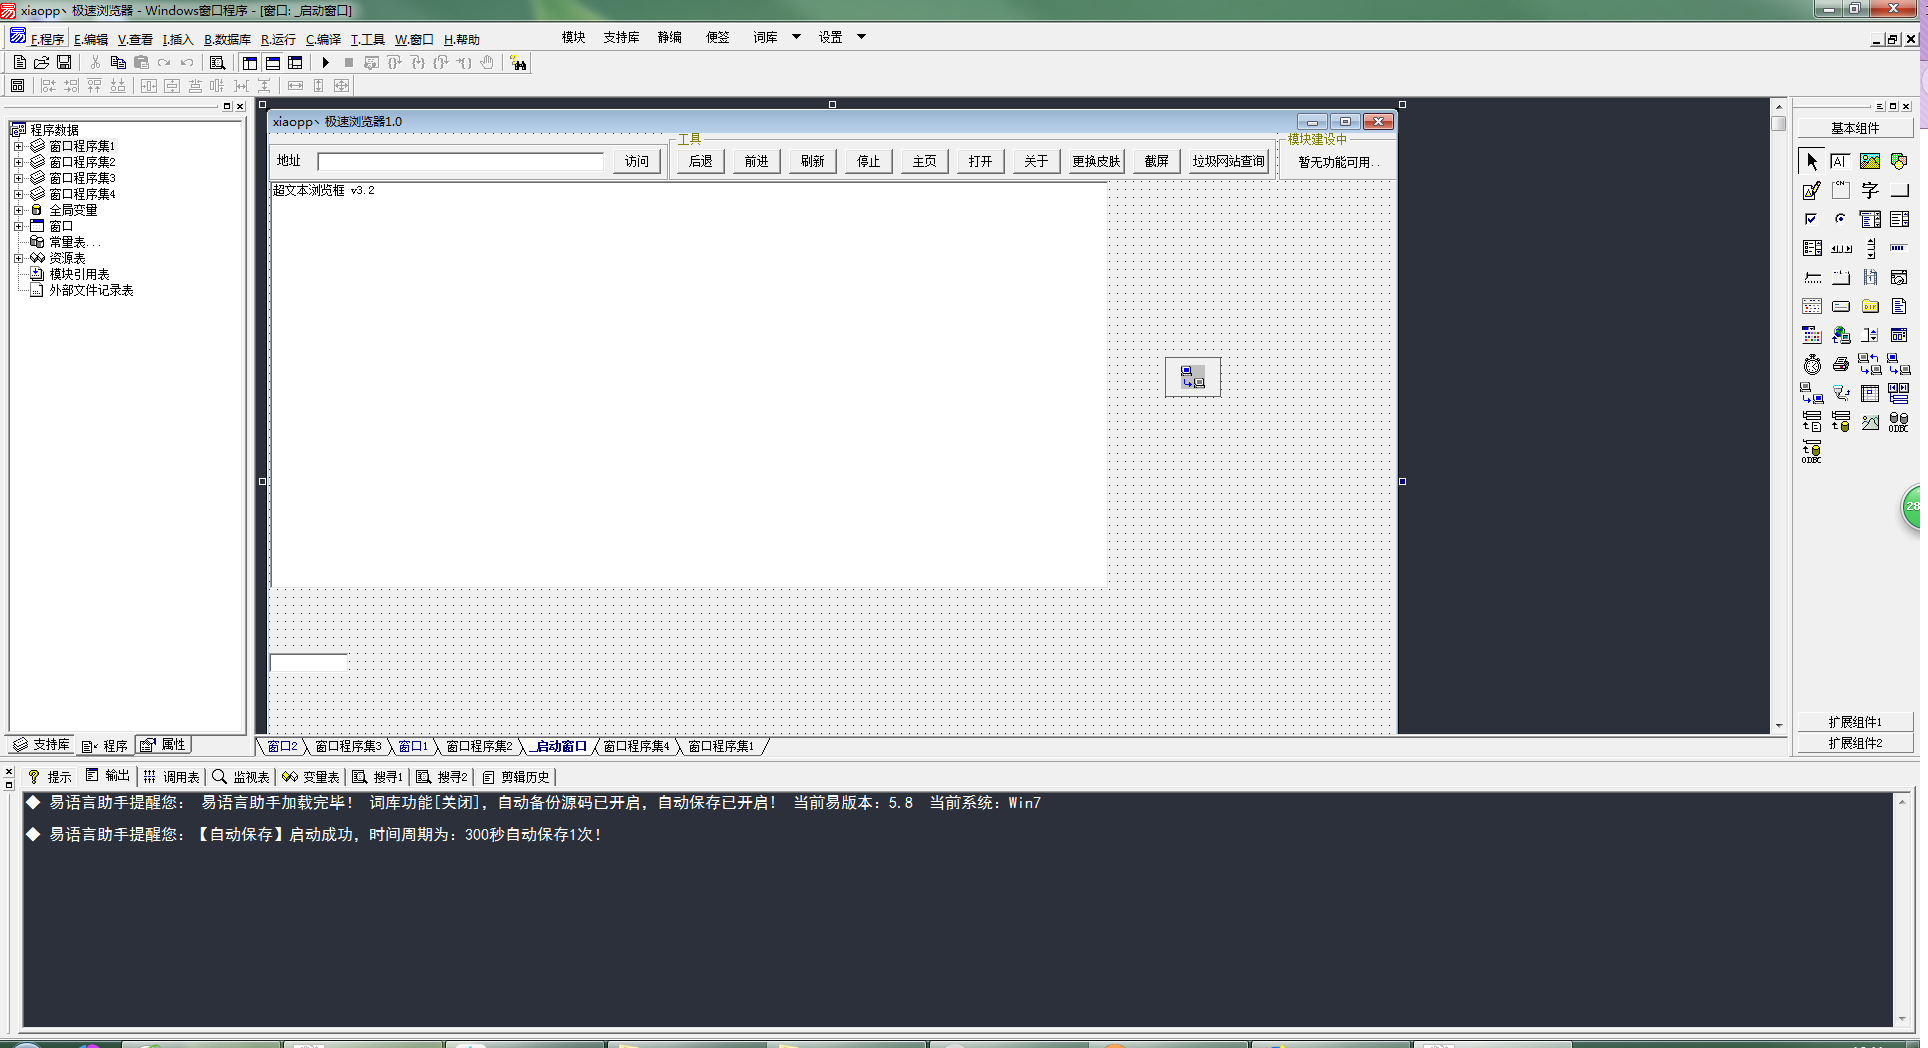Select the small edit box below browser area

[x=309, y=662]
